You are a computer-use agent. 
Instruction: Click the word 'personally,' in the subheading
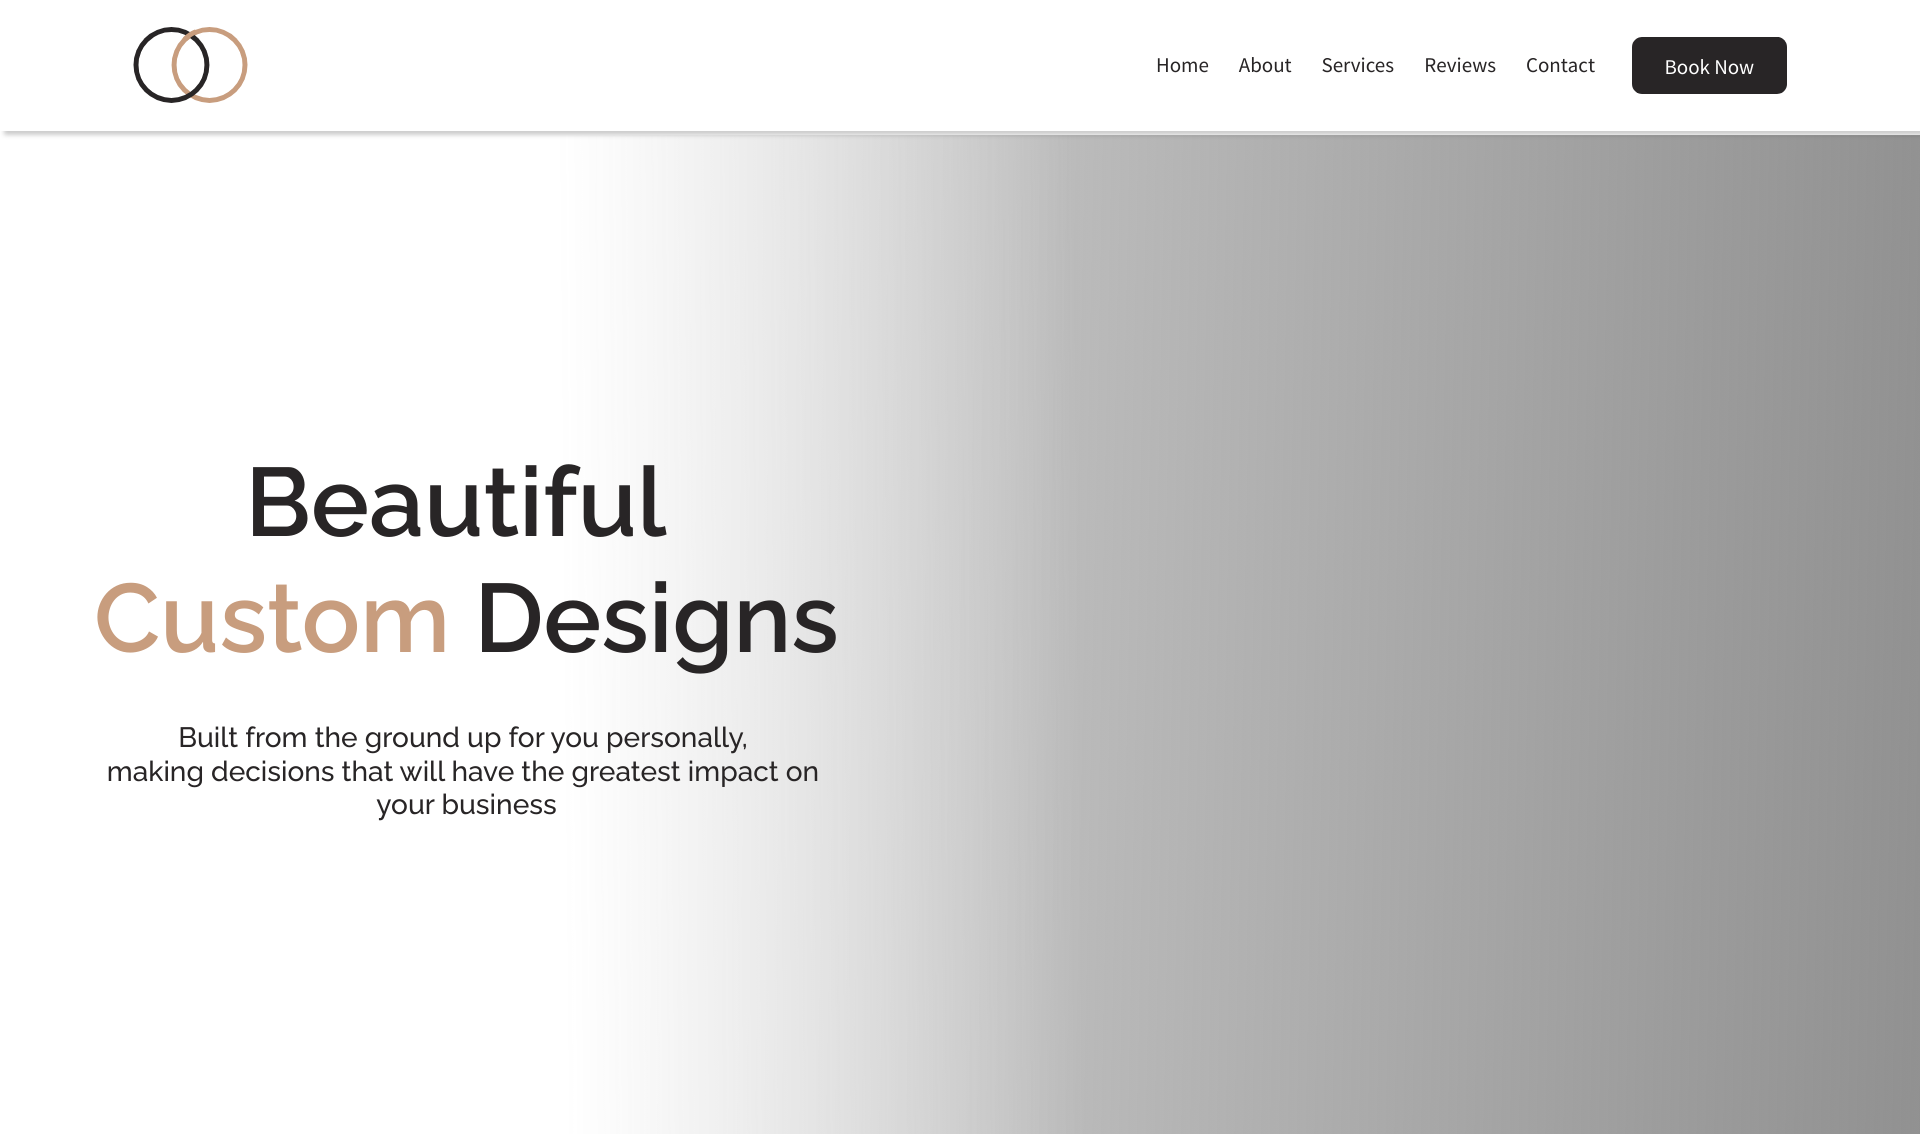click(x=676, y=738)
